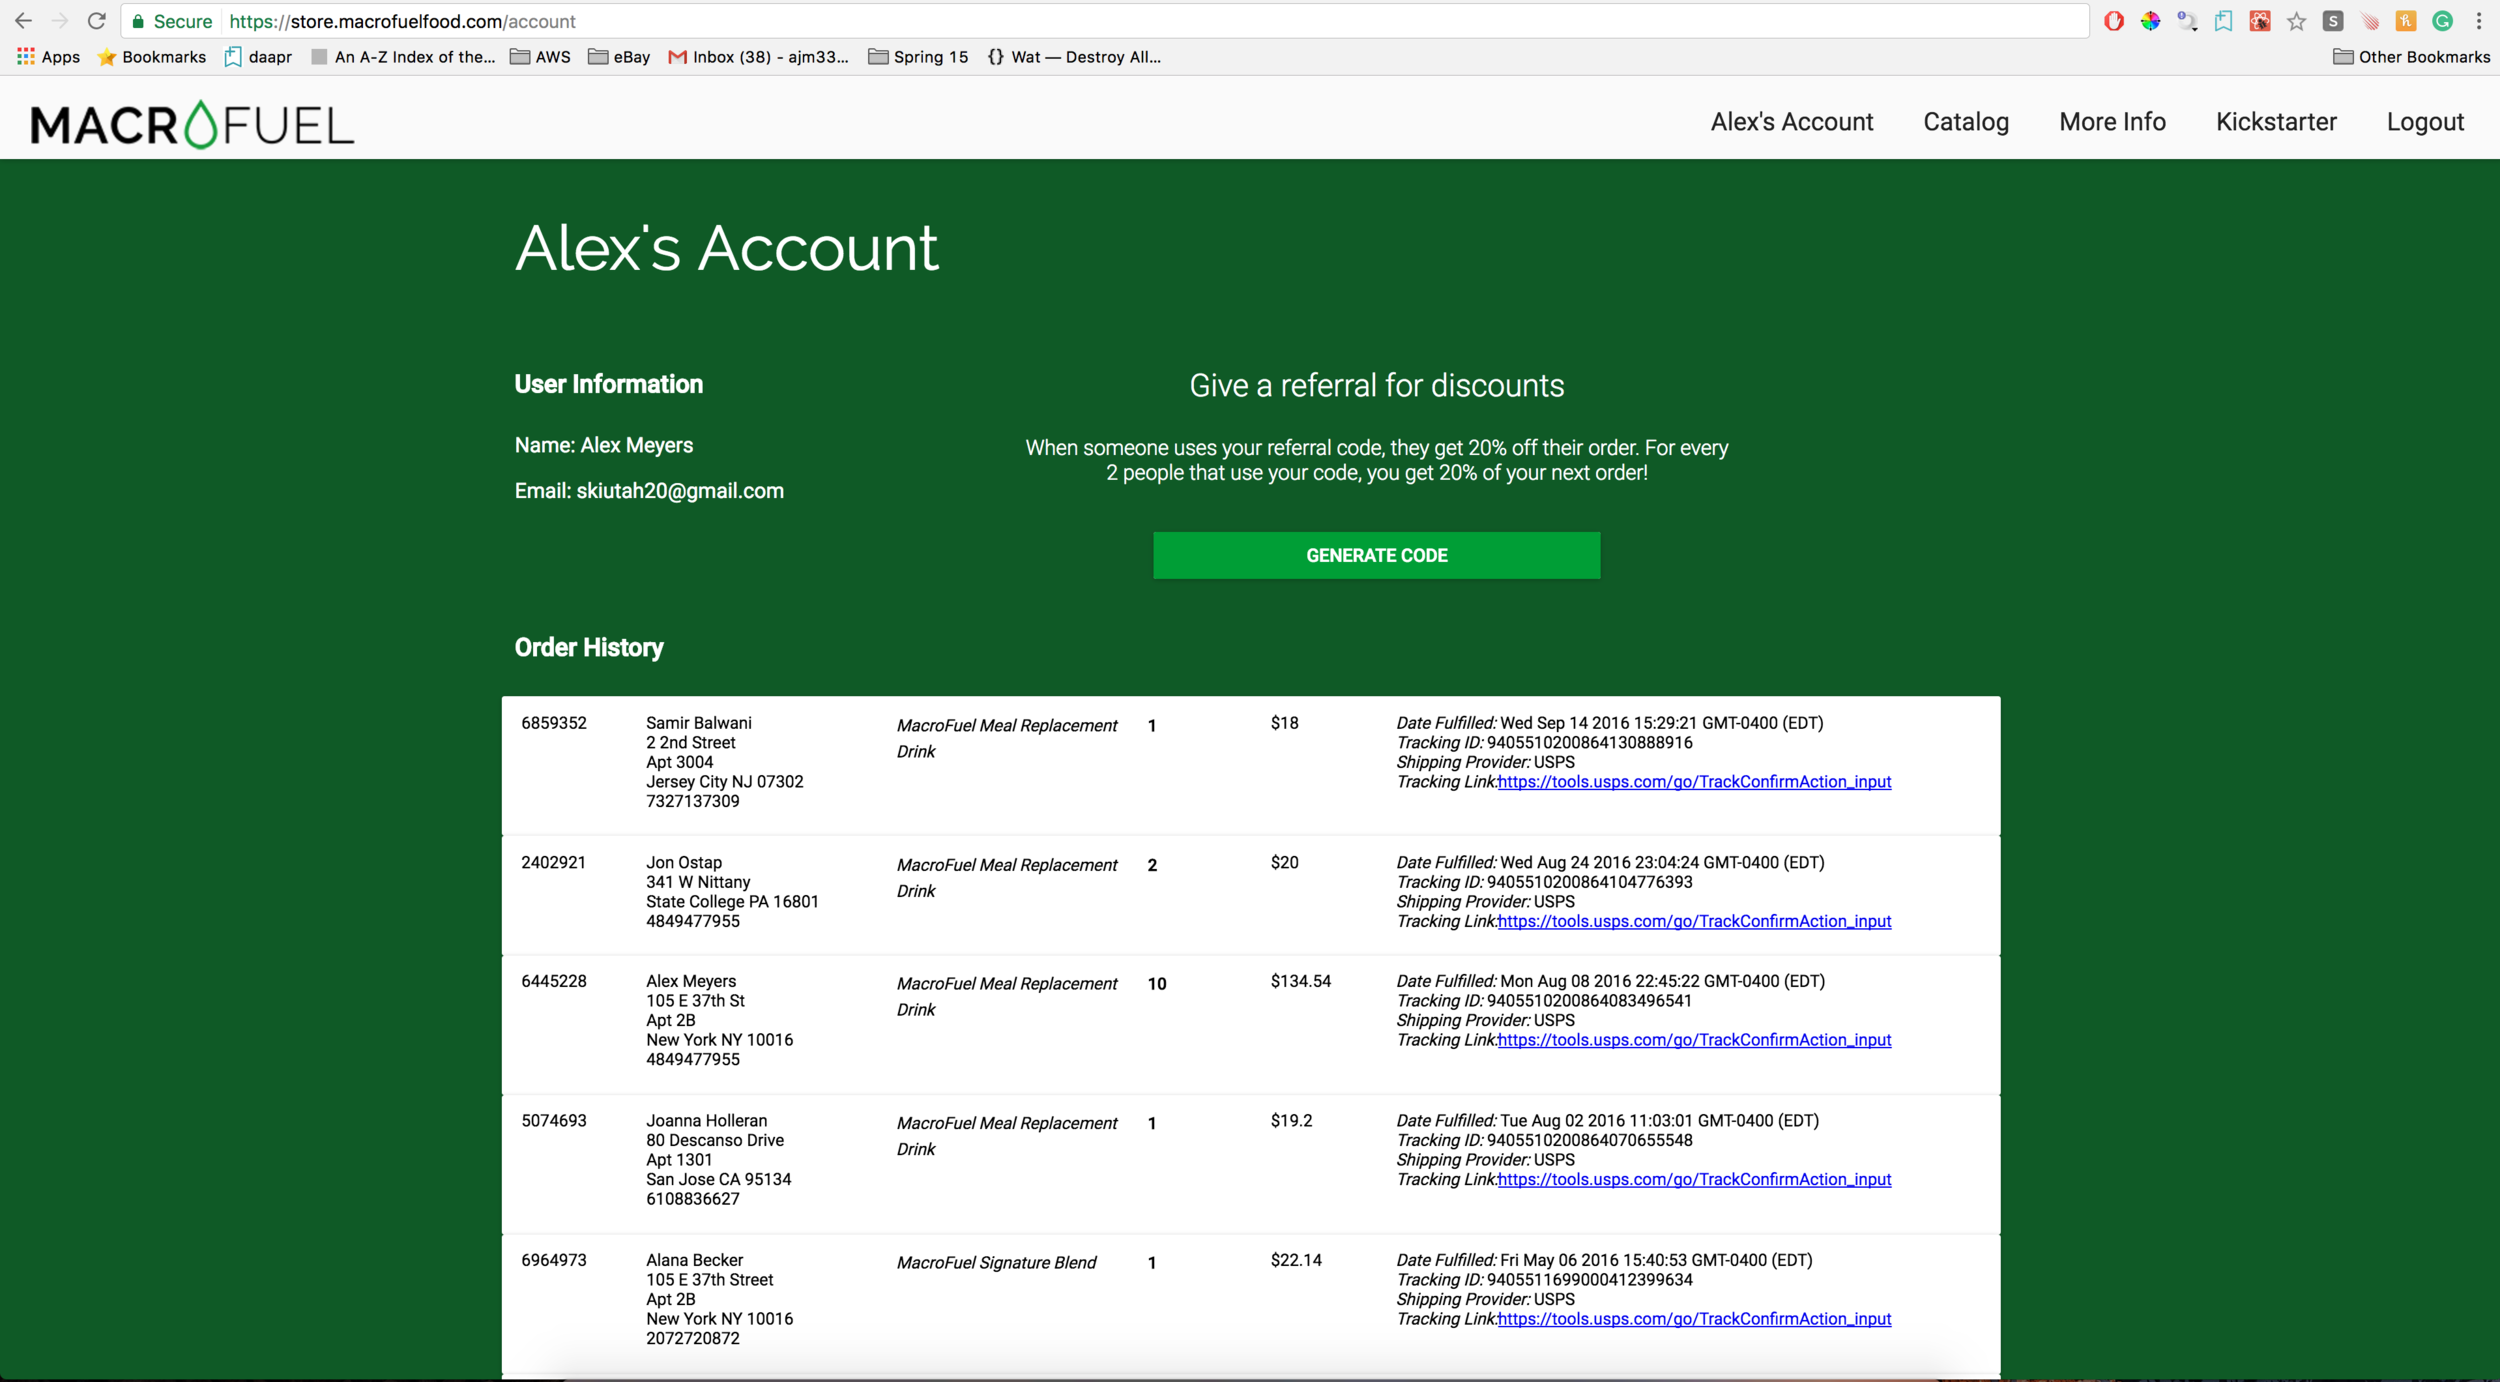Click the gray circle extension with blue alert badge
This screenshot has width=2500, height=1382.
click(2187, 21)
